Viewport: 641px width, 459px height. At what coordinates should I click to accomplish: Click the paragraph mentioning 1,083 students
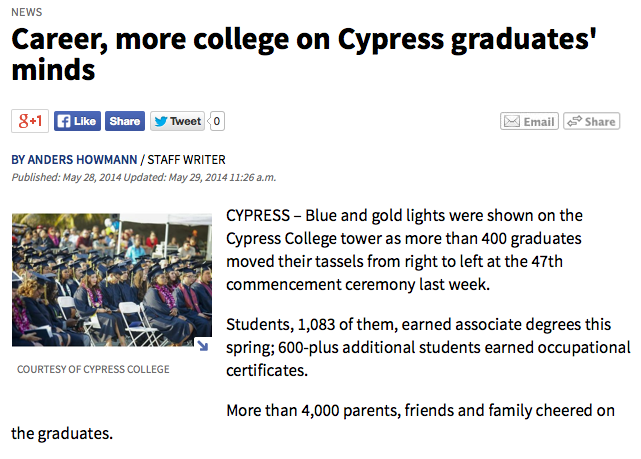click(x=428, y=347)
